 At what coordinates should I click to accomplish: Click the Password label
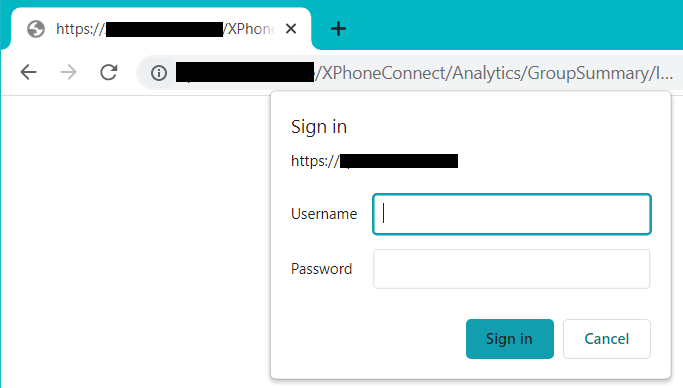[x=321, y=269]
